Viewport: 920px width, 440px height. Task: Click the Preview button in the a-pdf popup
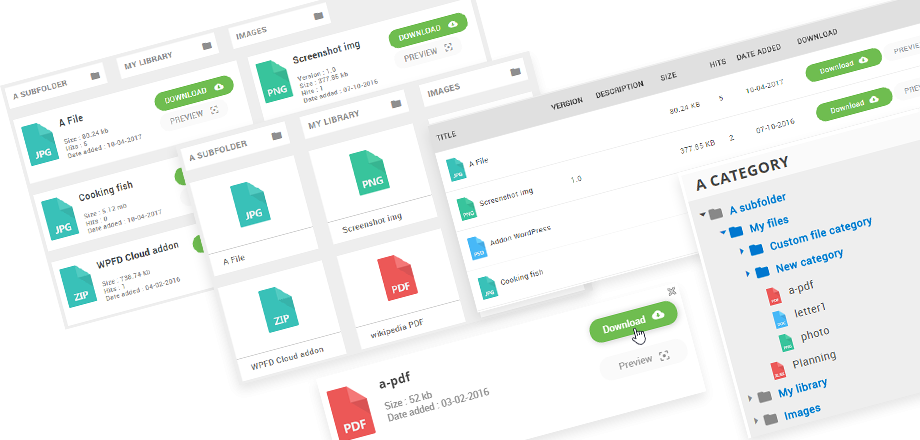pos(643,360)
